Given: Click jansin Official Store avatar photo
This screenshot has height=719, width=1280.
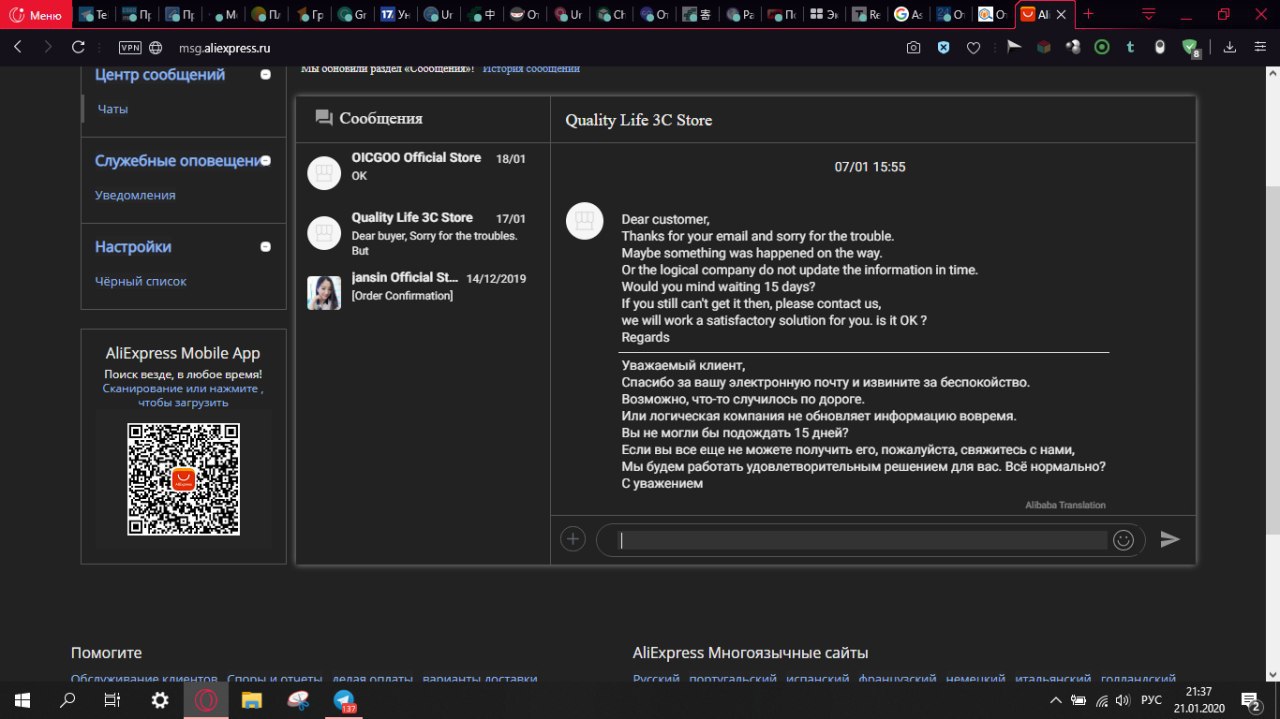Looking at the screenshot, I should 324,292.
